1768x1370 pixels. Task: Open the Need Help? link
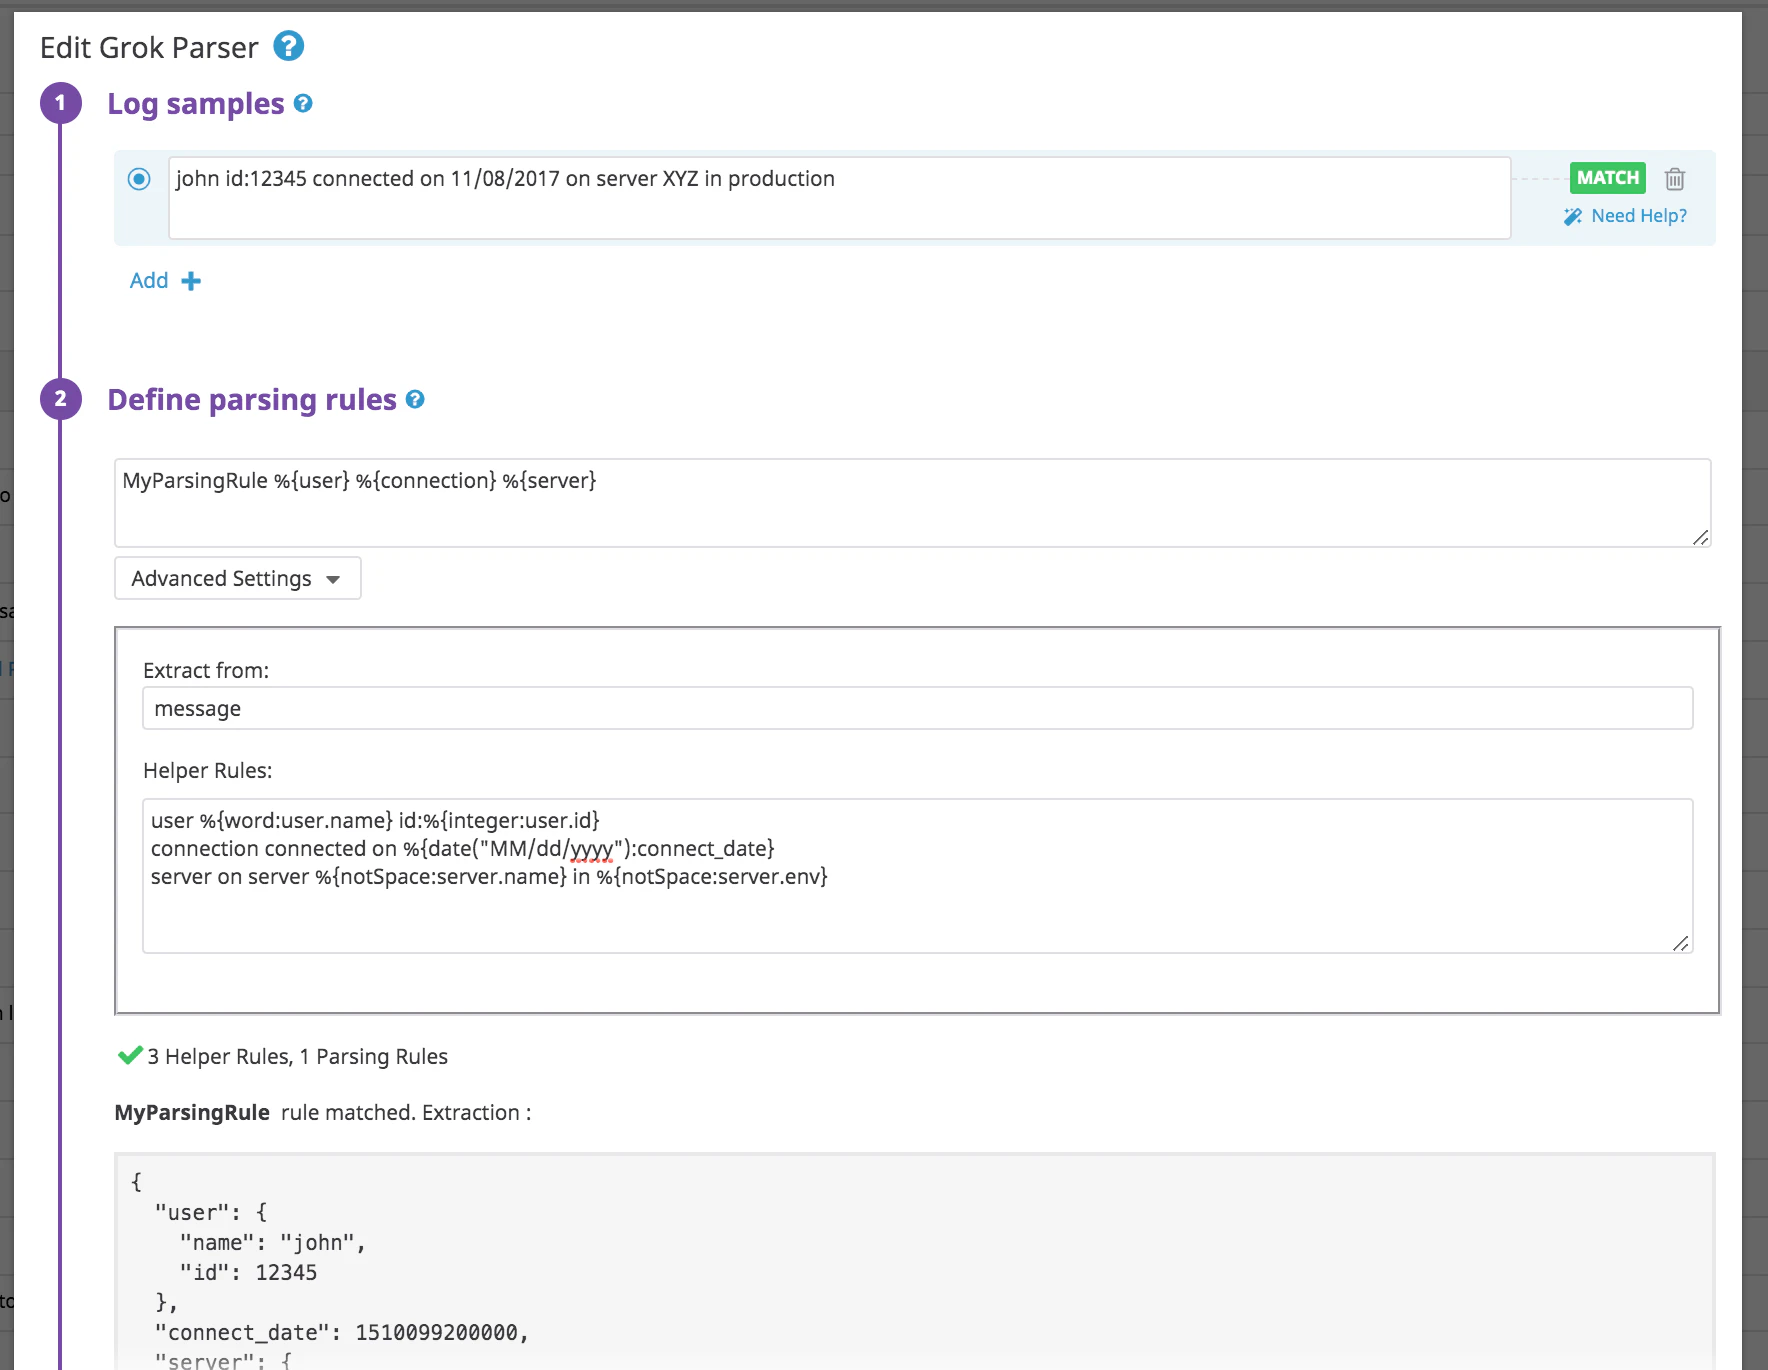[x=1639, y=216]
